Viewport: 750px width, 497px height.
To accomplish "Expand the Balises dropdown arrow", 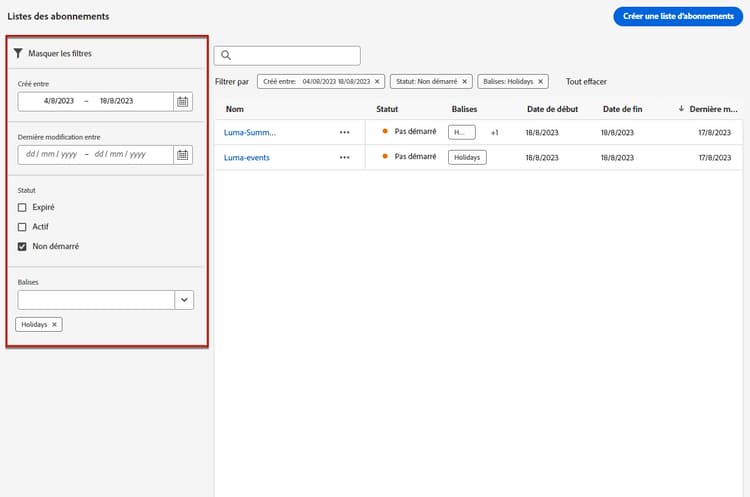I will coord(184,300).
